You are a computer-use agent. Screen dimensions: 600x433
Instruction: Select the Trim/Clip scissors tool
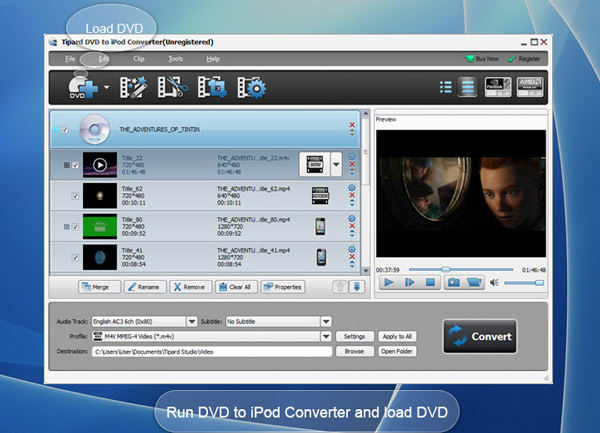[173, 87]
